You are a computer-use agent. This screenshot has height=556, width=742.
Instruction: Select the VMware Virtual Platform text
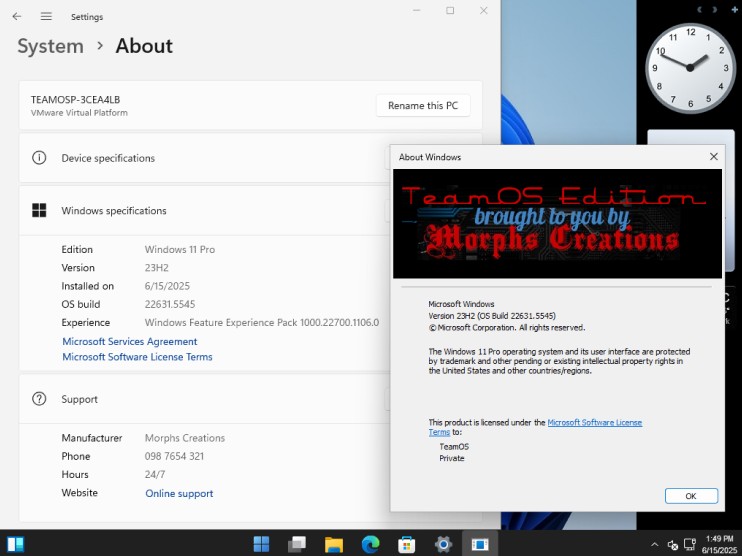[x=79, y=113]
